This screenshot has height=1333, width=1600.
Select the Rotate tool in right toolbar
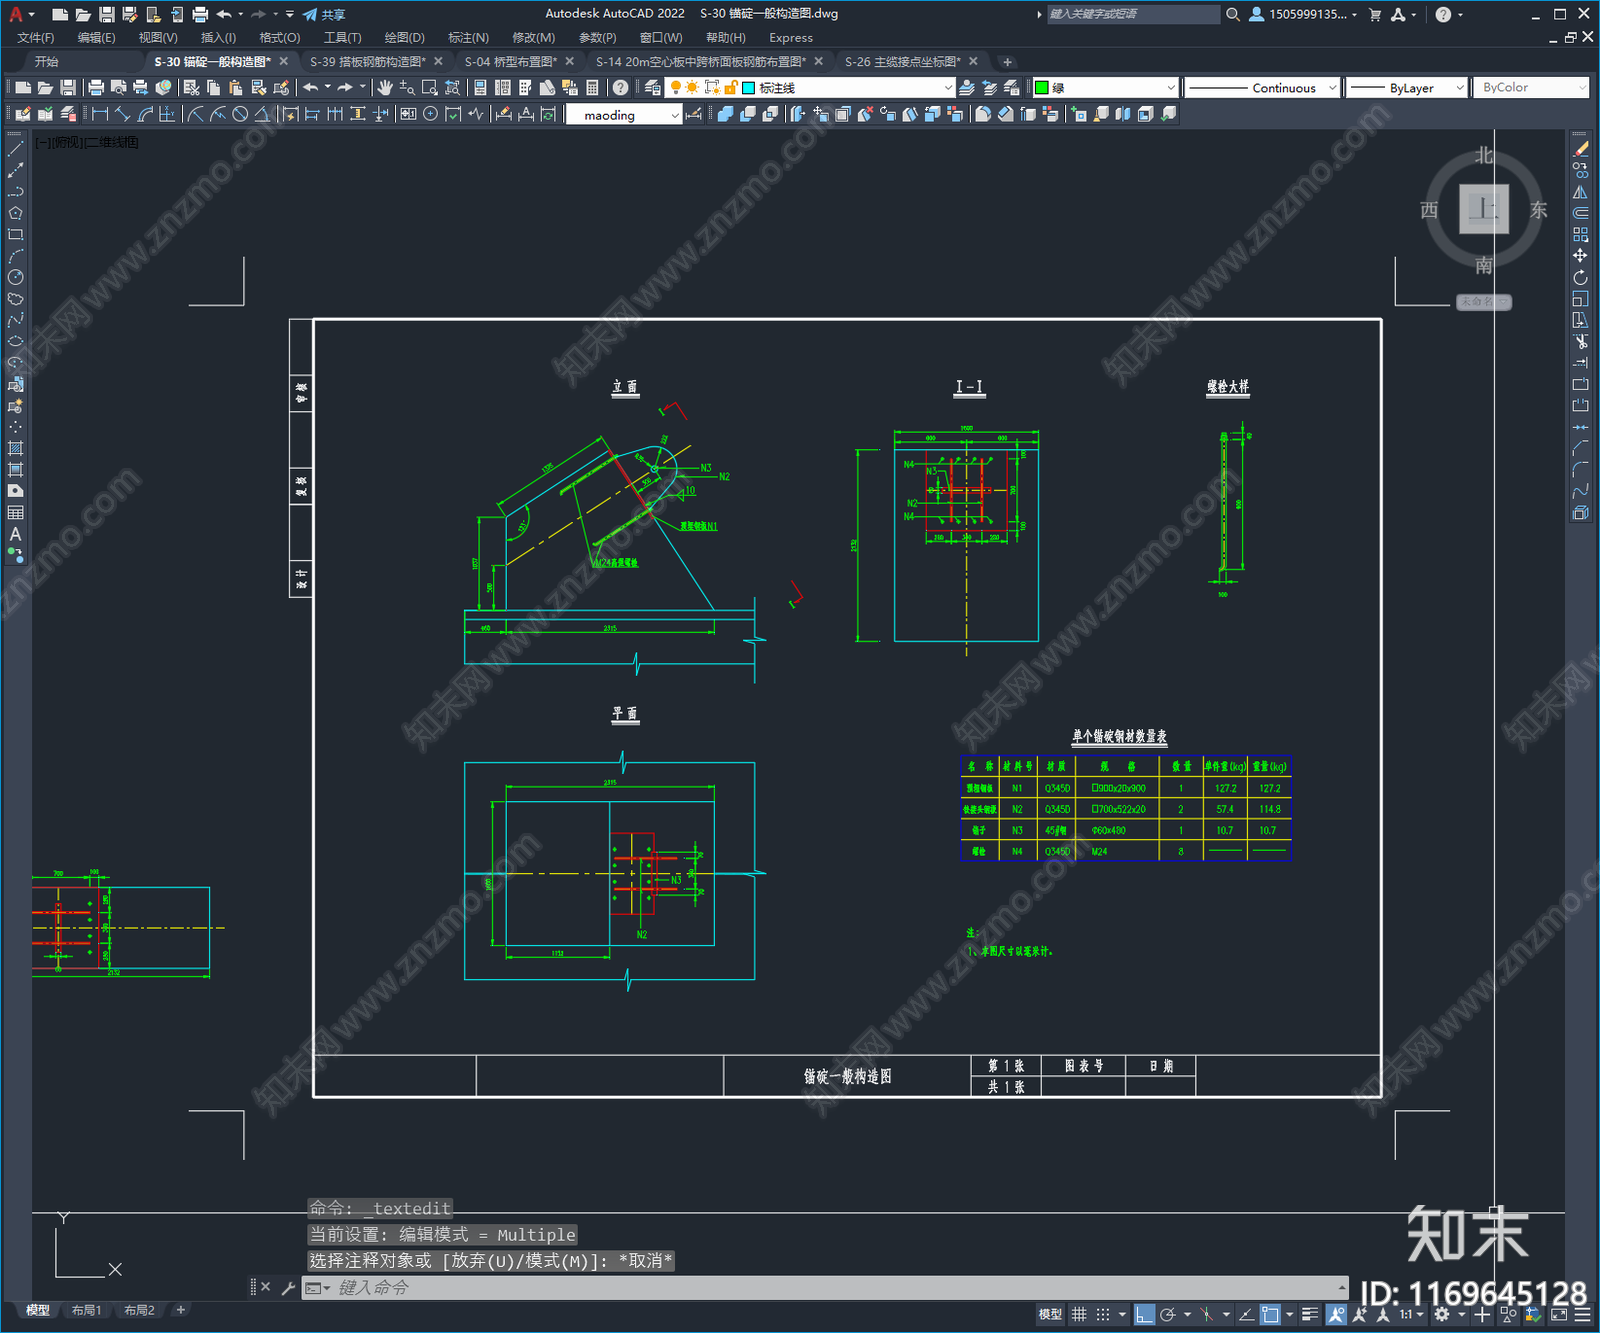click(1580, 277)
